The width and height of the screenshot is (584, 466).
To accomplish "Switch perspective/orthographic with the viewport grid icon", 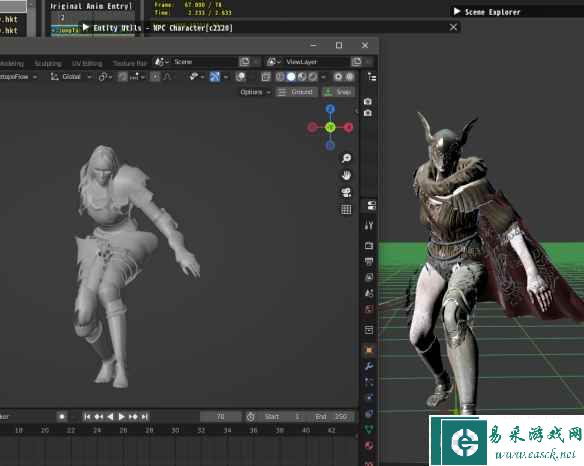I will (x=346, y=209).
